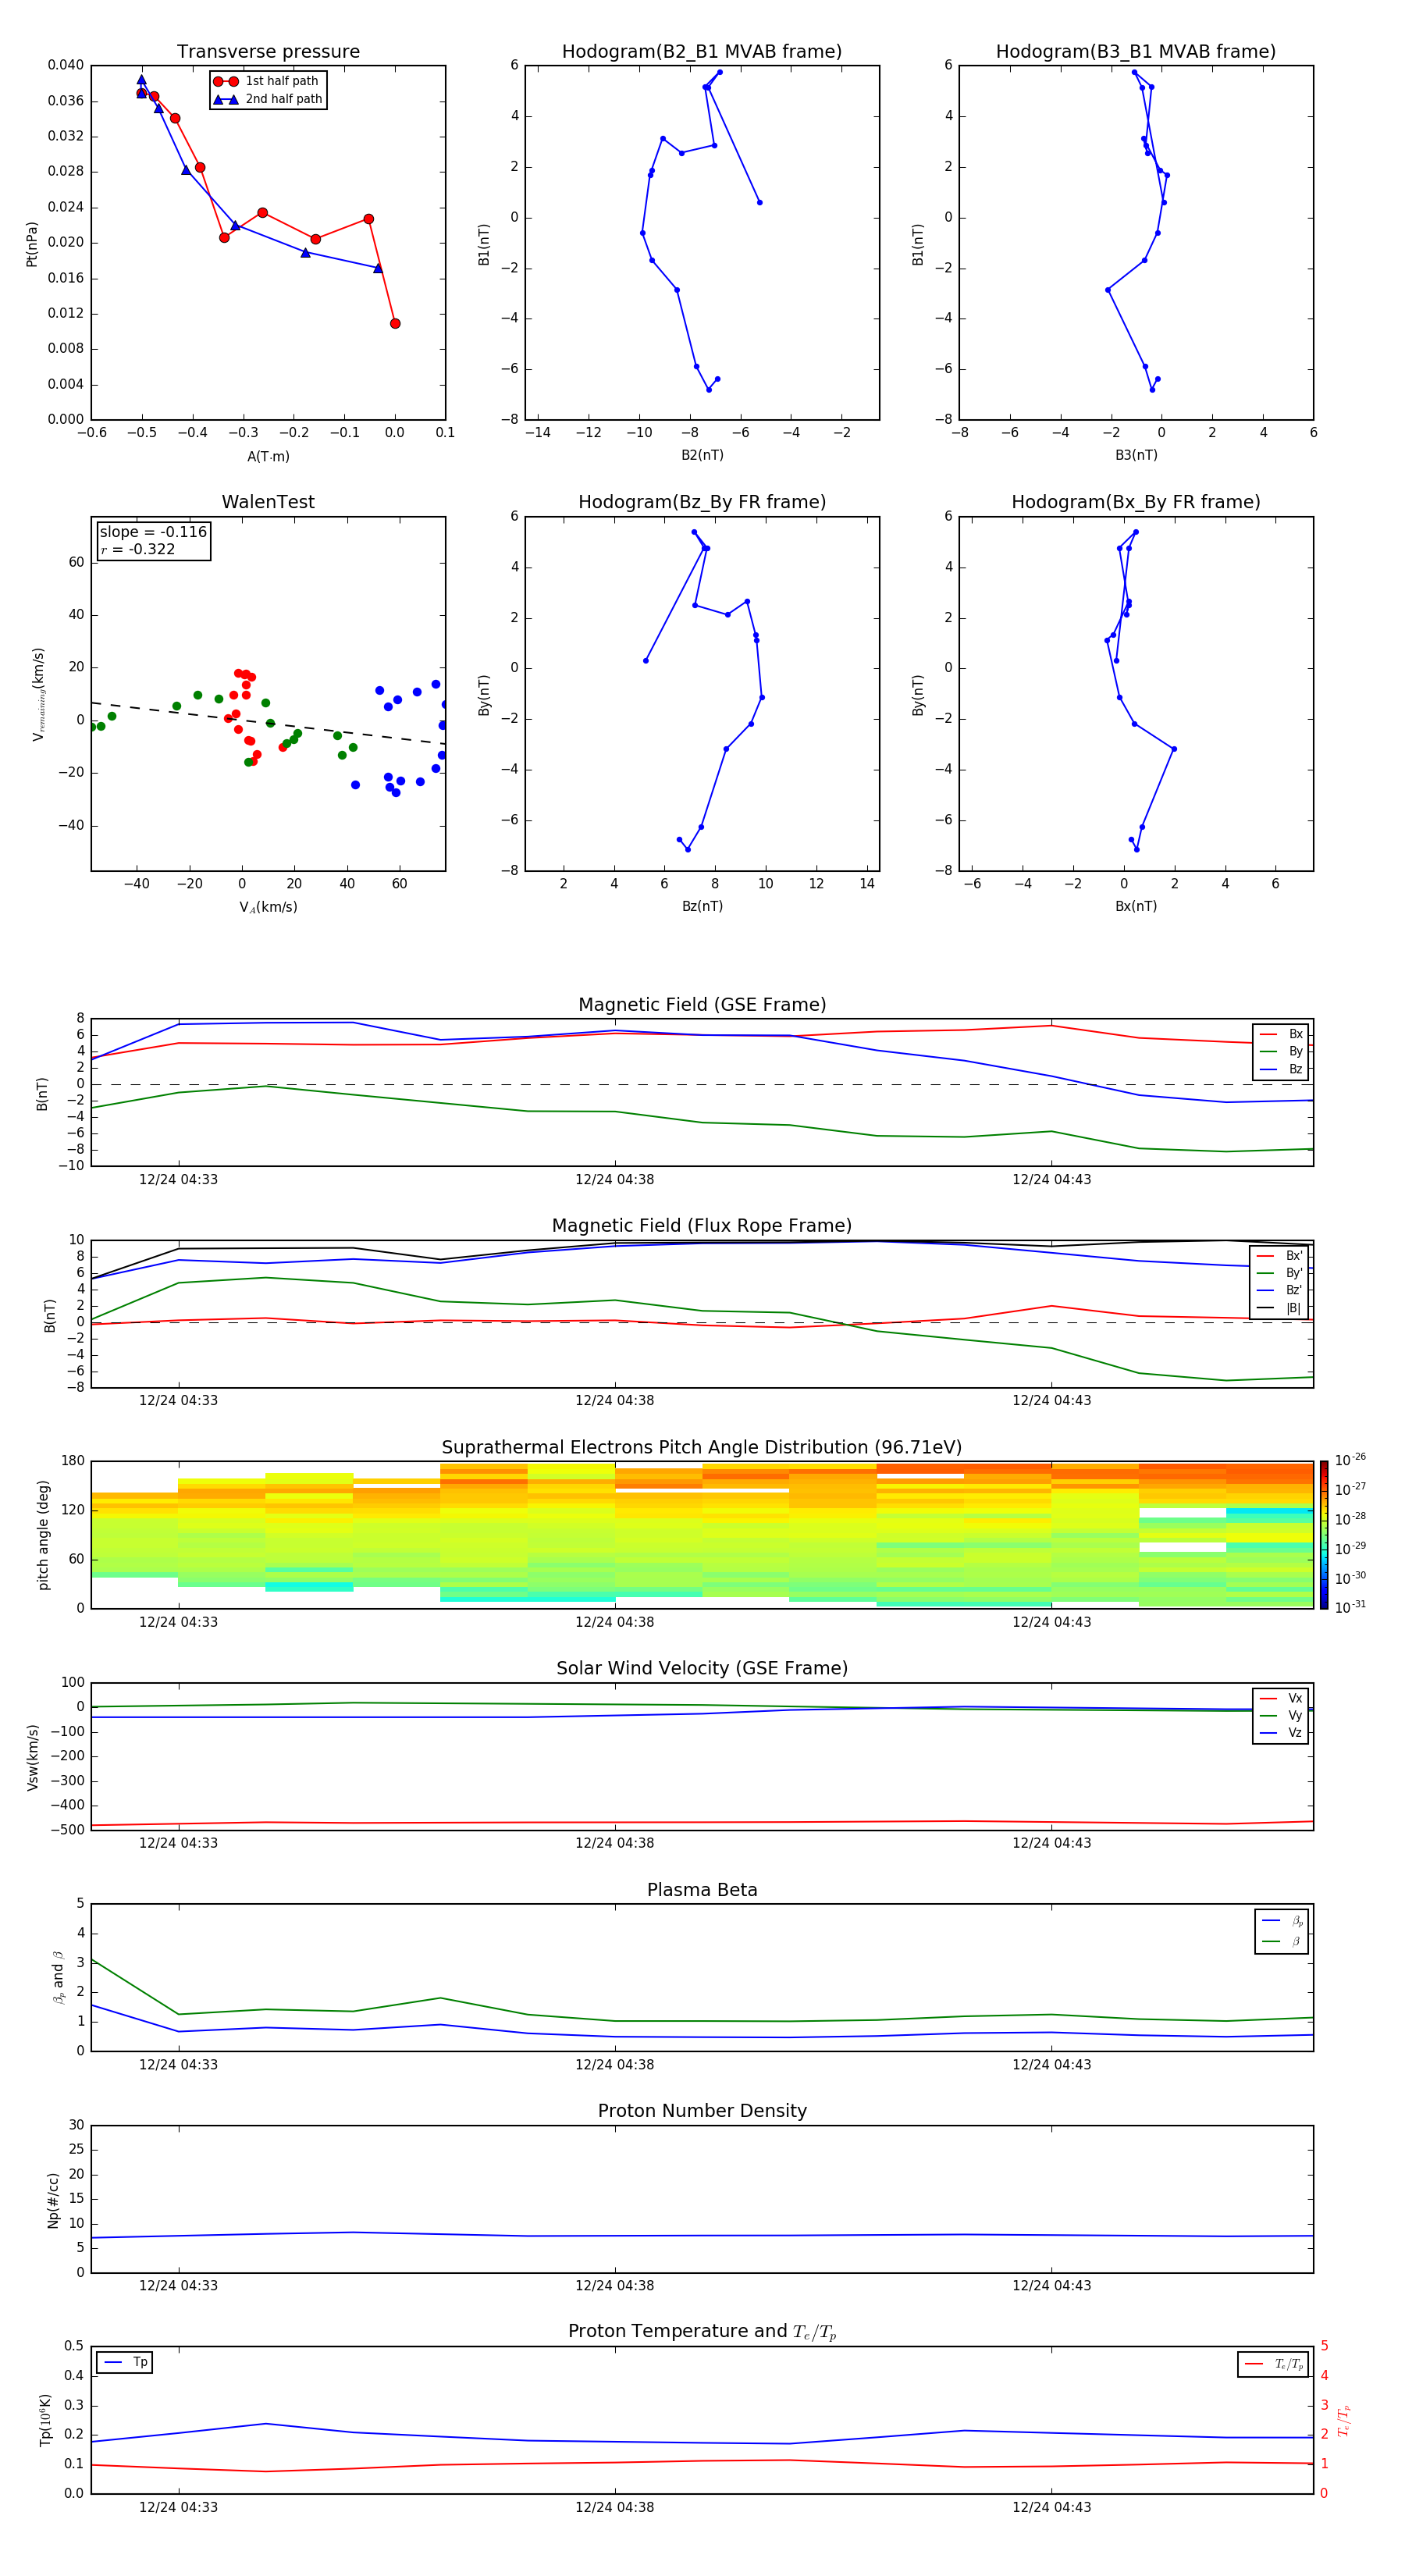Select the Bx entry in GSE legend
1405x2576 pixels.
1281,1034
